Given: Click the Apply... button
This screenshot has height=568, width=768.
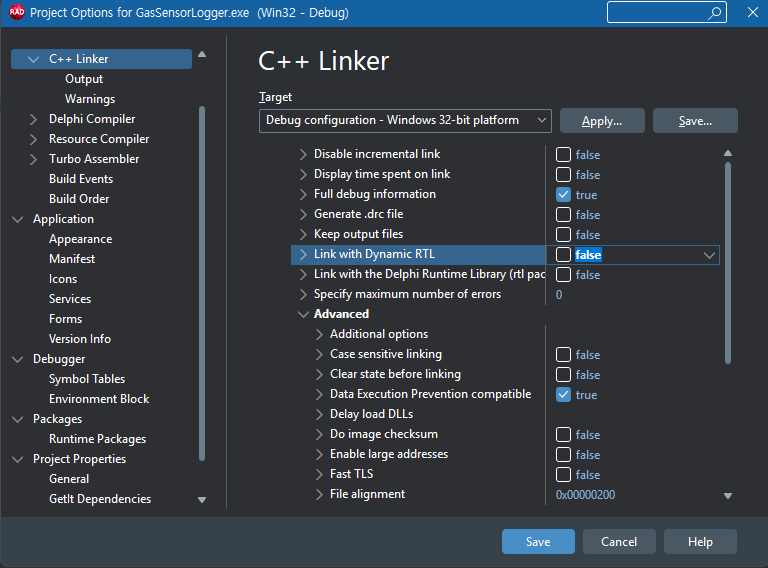Looking at the screenshot, I should tap(601, 121).
